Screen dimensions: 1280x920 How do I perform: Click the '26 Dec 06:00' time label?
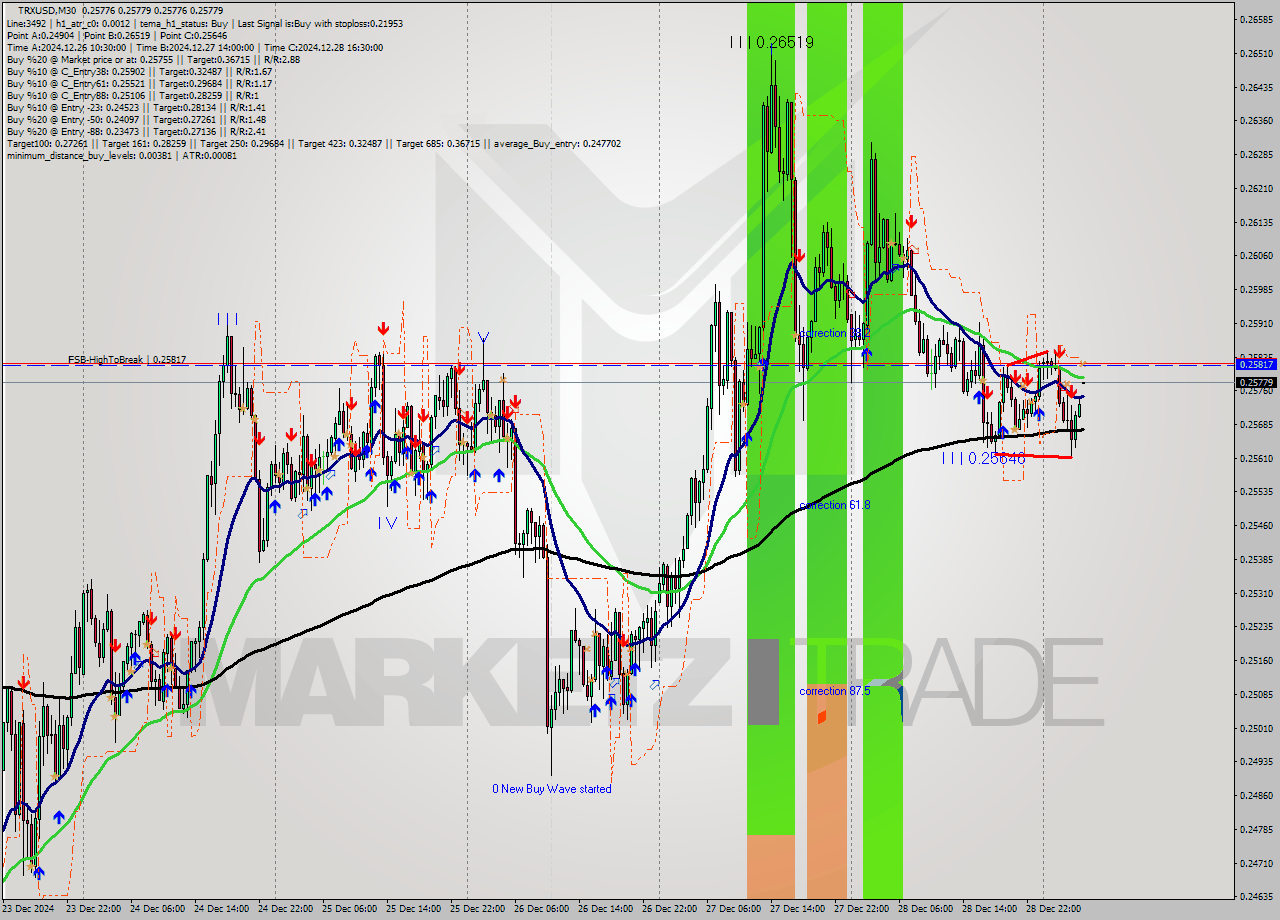coord(541,909)
